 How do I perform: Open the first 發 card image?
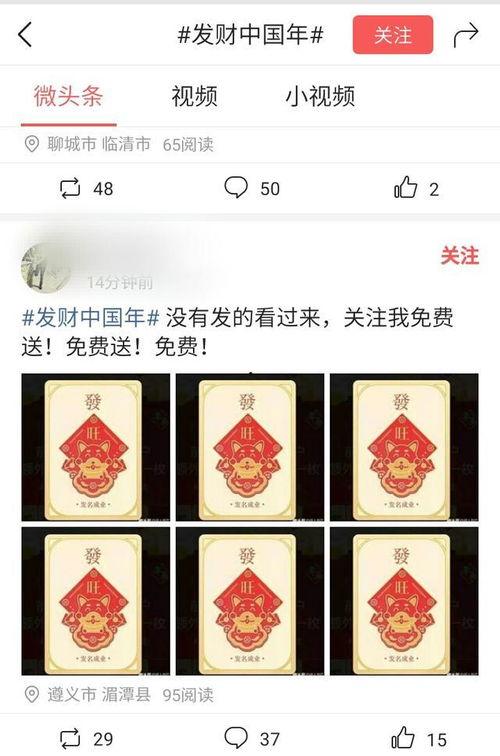(x=96, y=447)
